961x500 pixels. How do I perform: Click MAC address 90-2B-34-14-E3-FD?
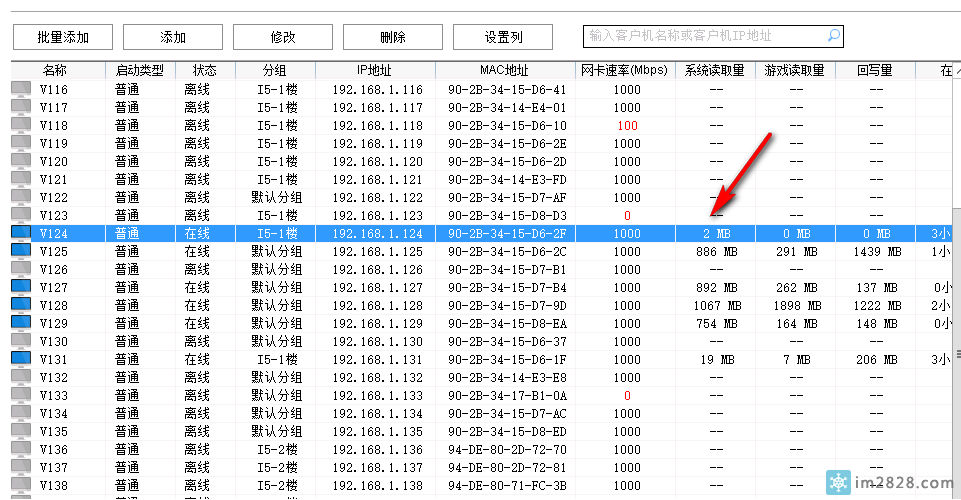pyautogui.click(x=507, y=180)
